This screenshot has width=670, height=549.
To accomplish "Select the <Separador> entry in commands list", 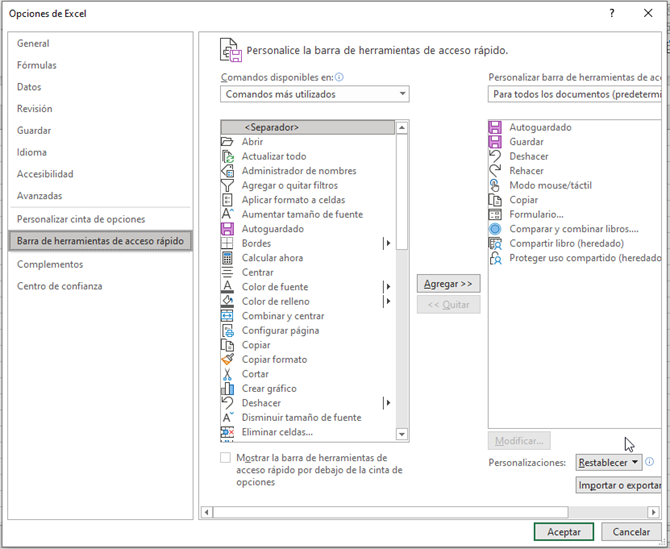I will [x=308, y=127].
